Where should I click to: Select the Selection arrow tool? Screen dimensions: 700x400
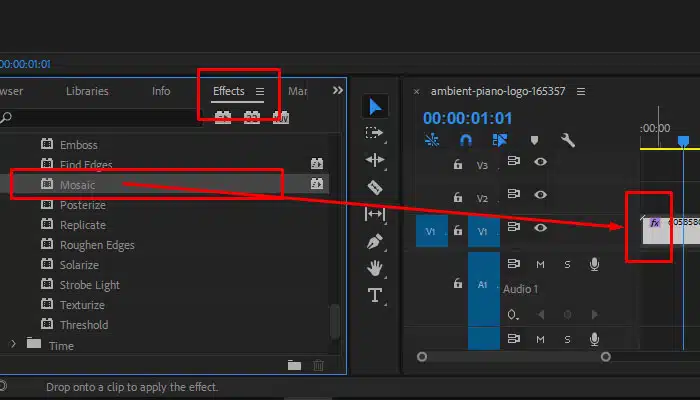click(375, 107)
